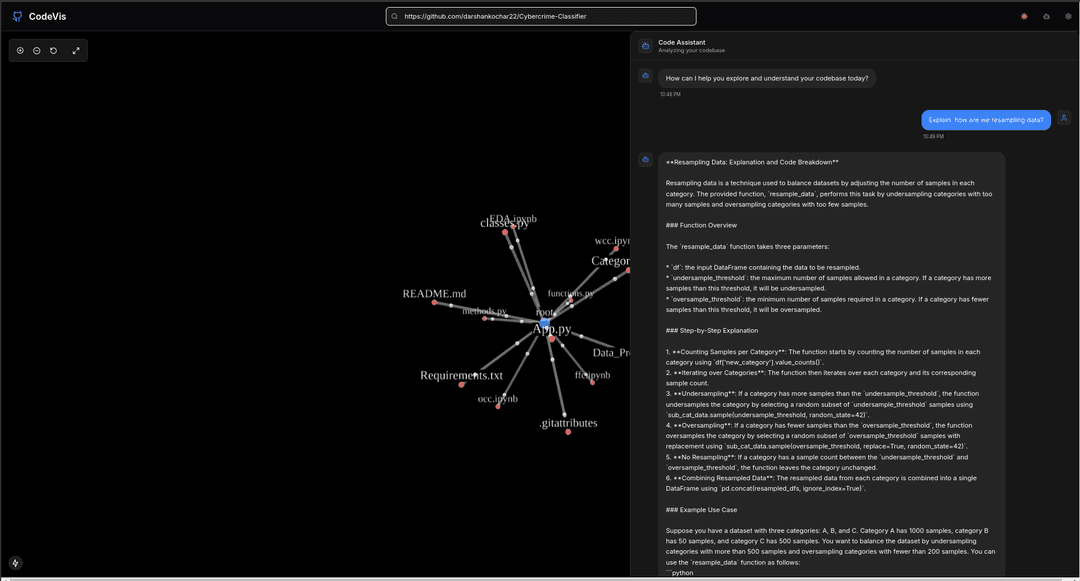1080x581 pixels.
Task: Click the '### Step-by-Step Explanation' heading
Action: (x=712, y=330)
